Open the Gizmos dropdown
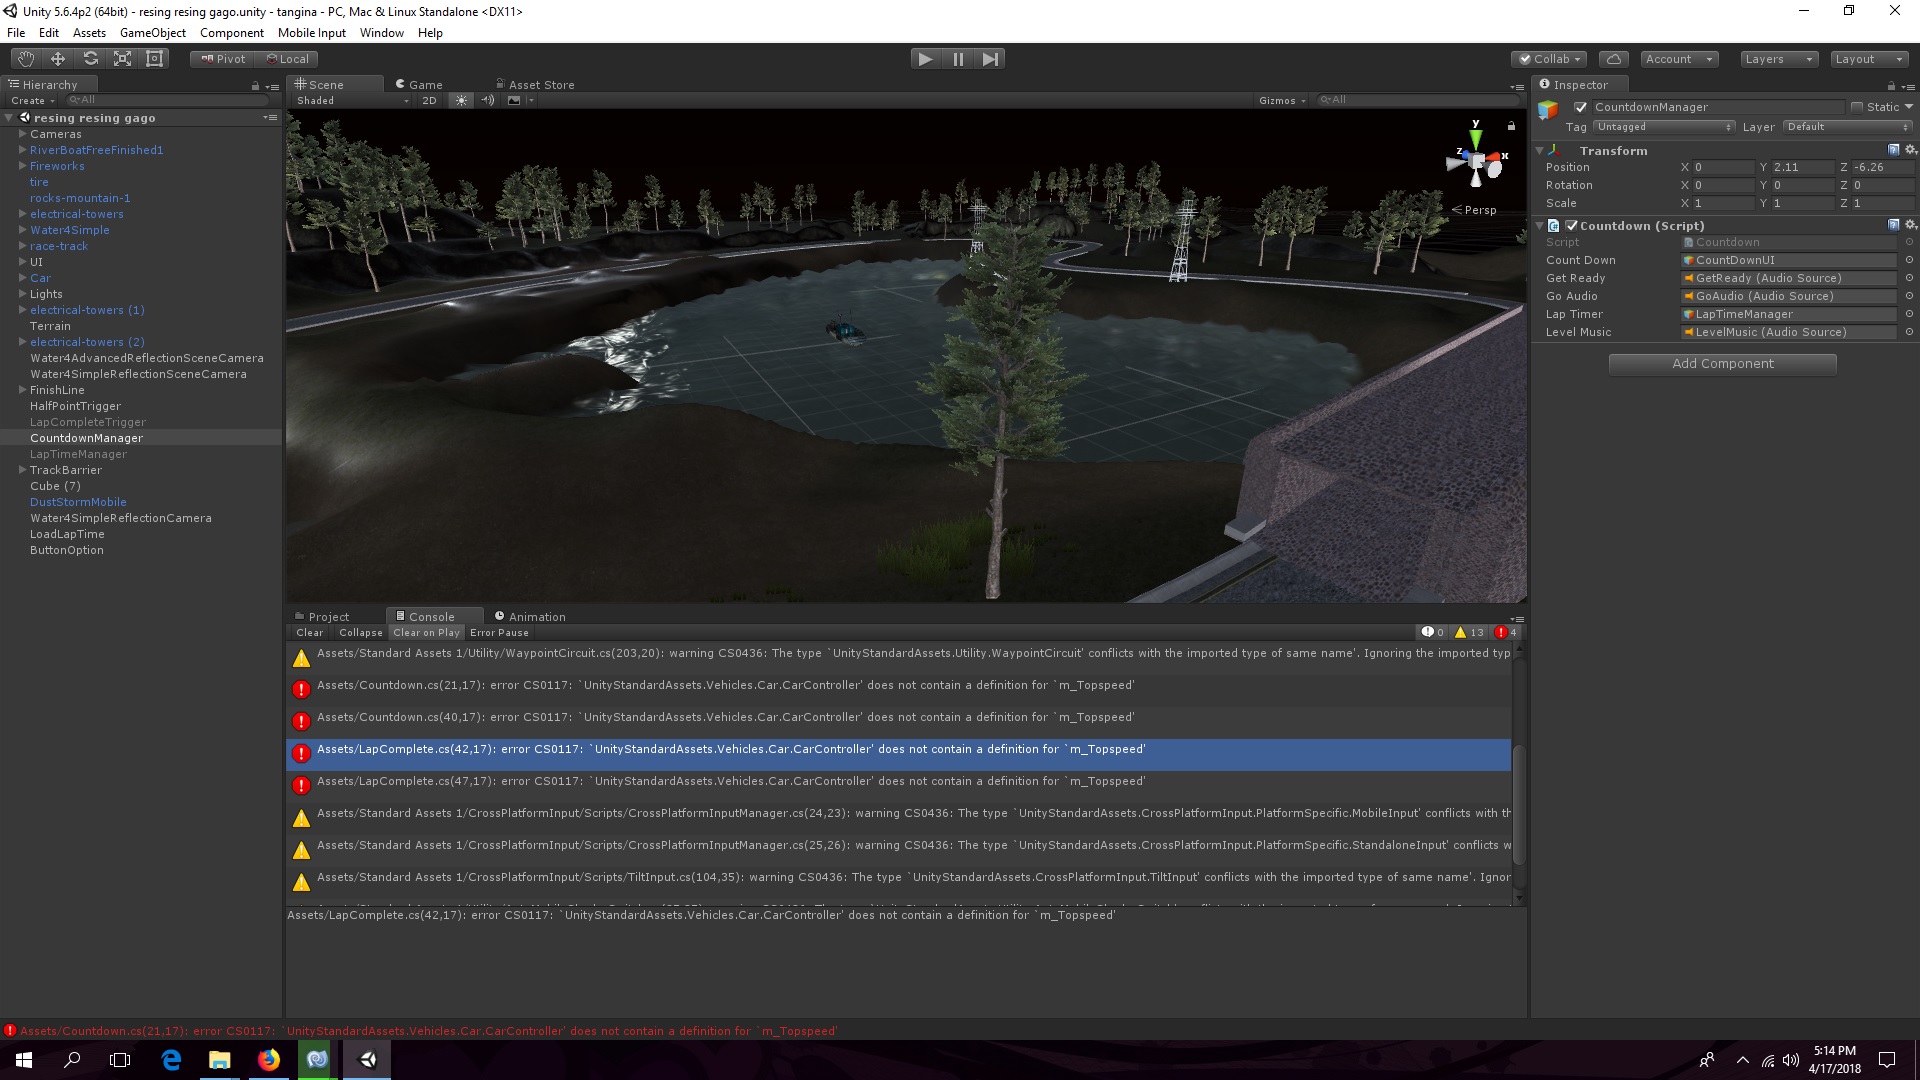The image size is (1920, 1080). 1282,100
